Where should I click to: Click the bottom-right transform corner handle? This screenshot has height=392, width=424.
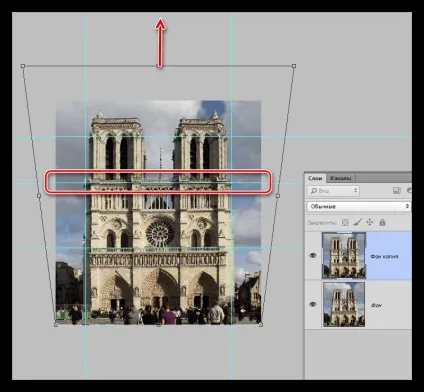[261, 324]
